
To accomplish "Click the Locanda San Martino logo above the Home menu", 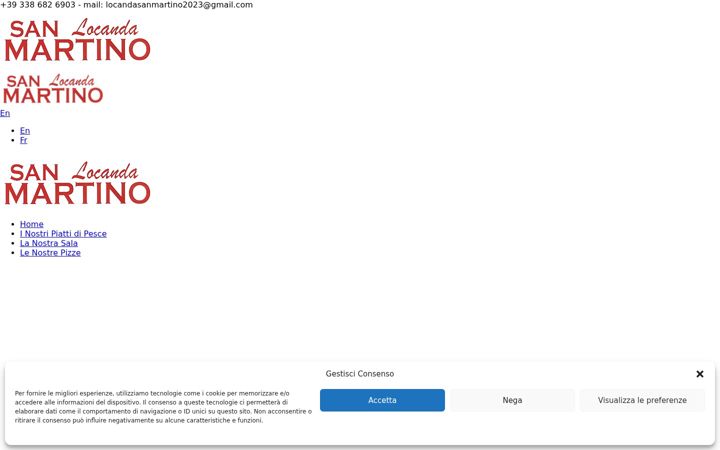I will pyautogui.click(x=77, y=183).
